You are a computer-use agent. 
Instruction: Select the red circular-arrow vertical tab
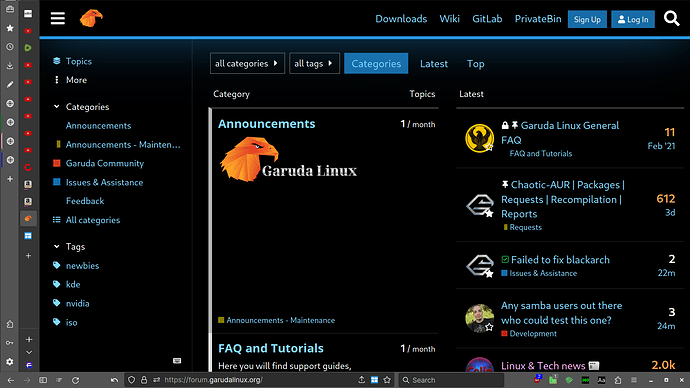[x=28, y=167]
